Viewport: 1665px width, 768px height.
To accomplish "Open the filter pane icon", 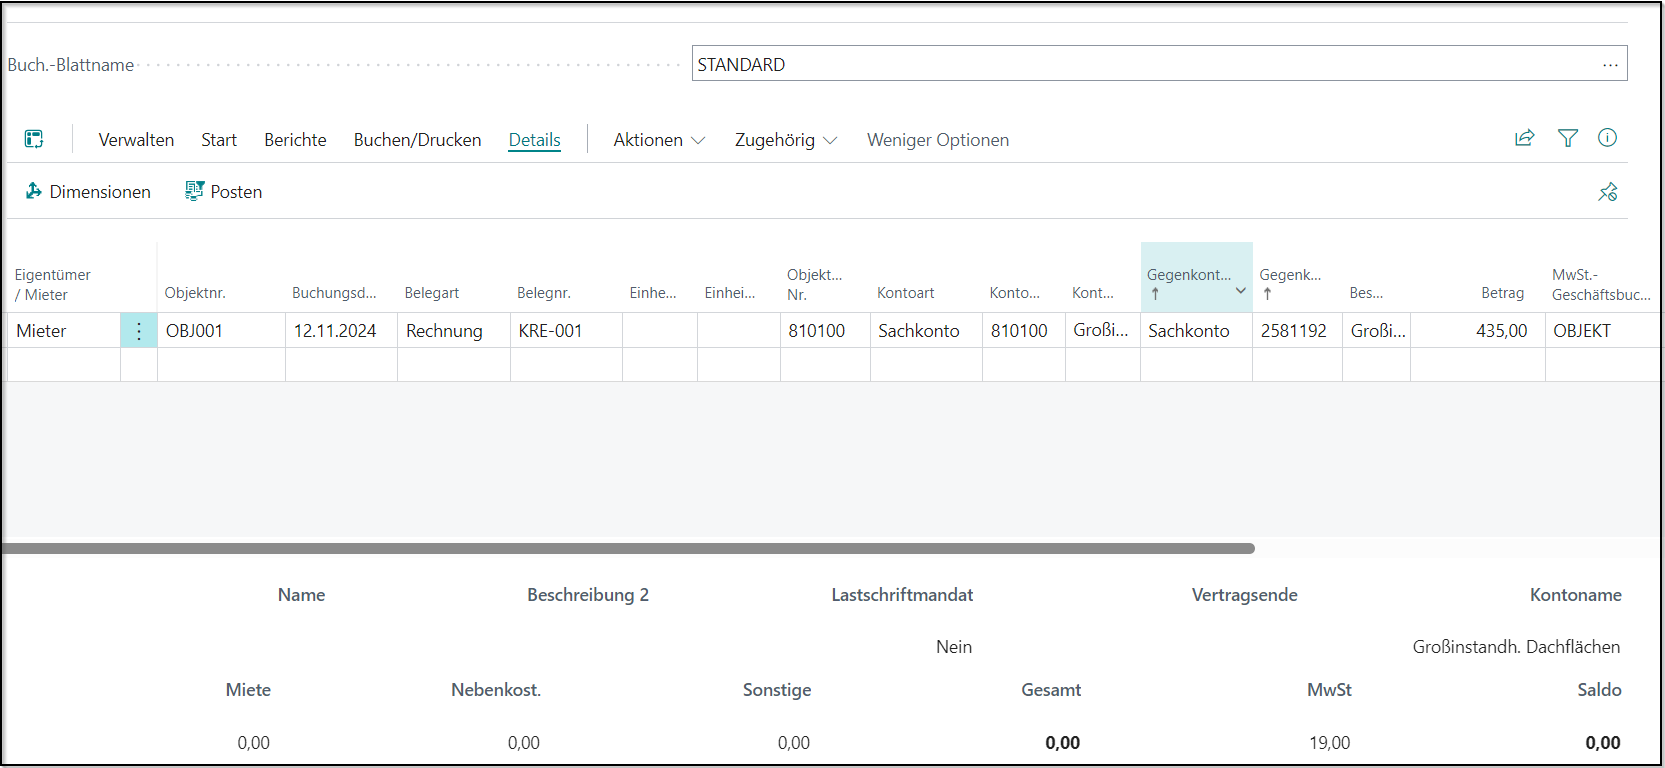I will [1567, 138].
